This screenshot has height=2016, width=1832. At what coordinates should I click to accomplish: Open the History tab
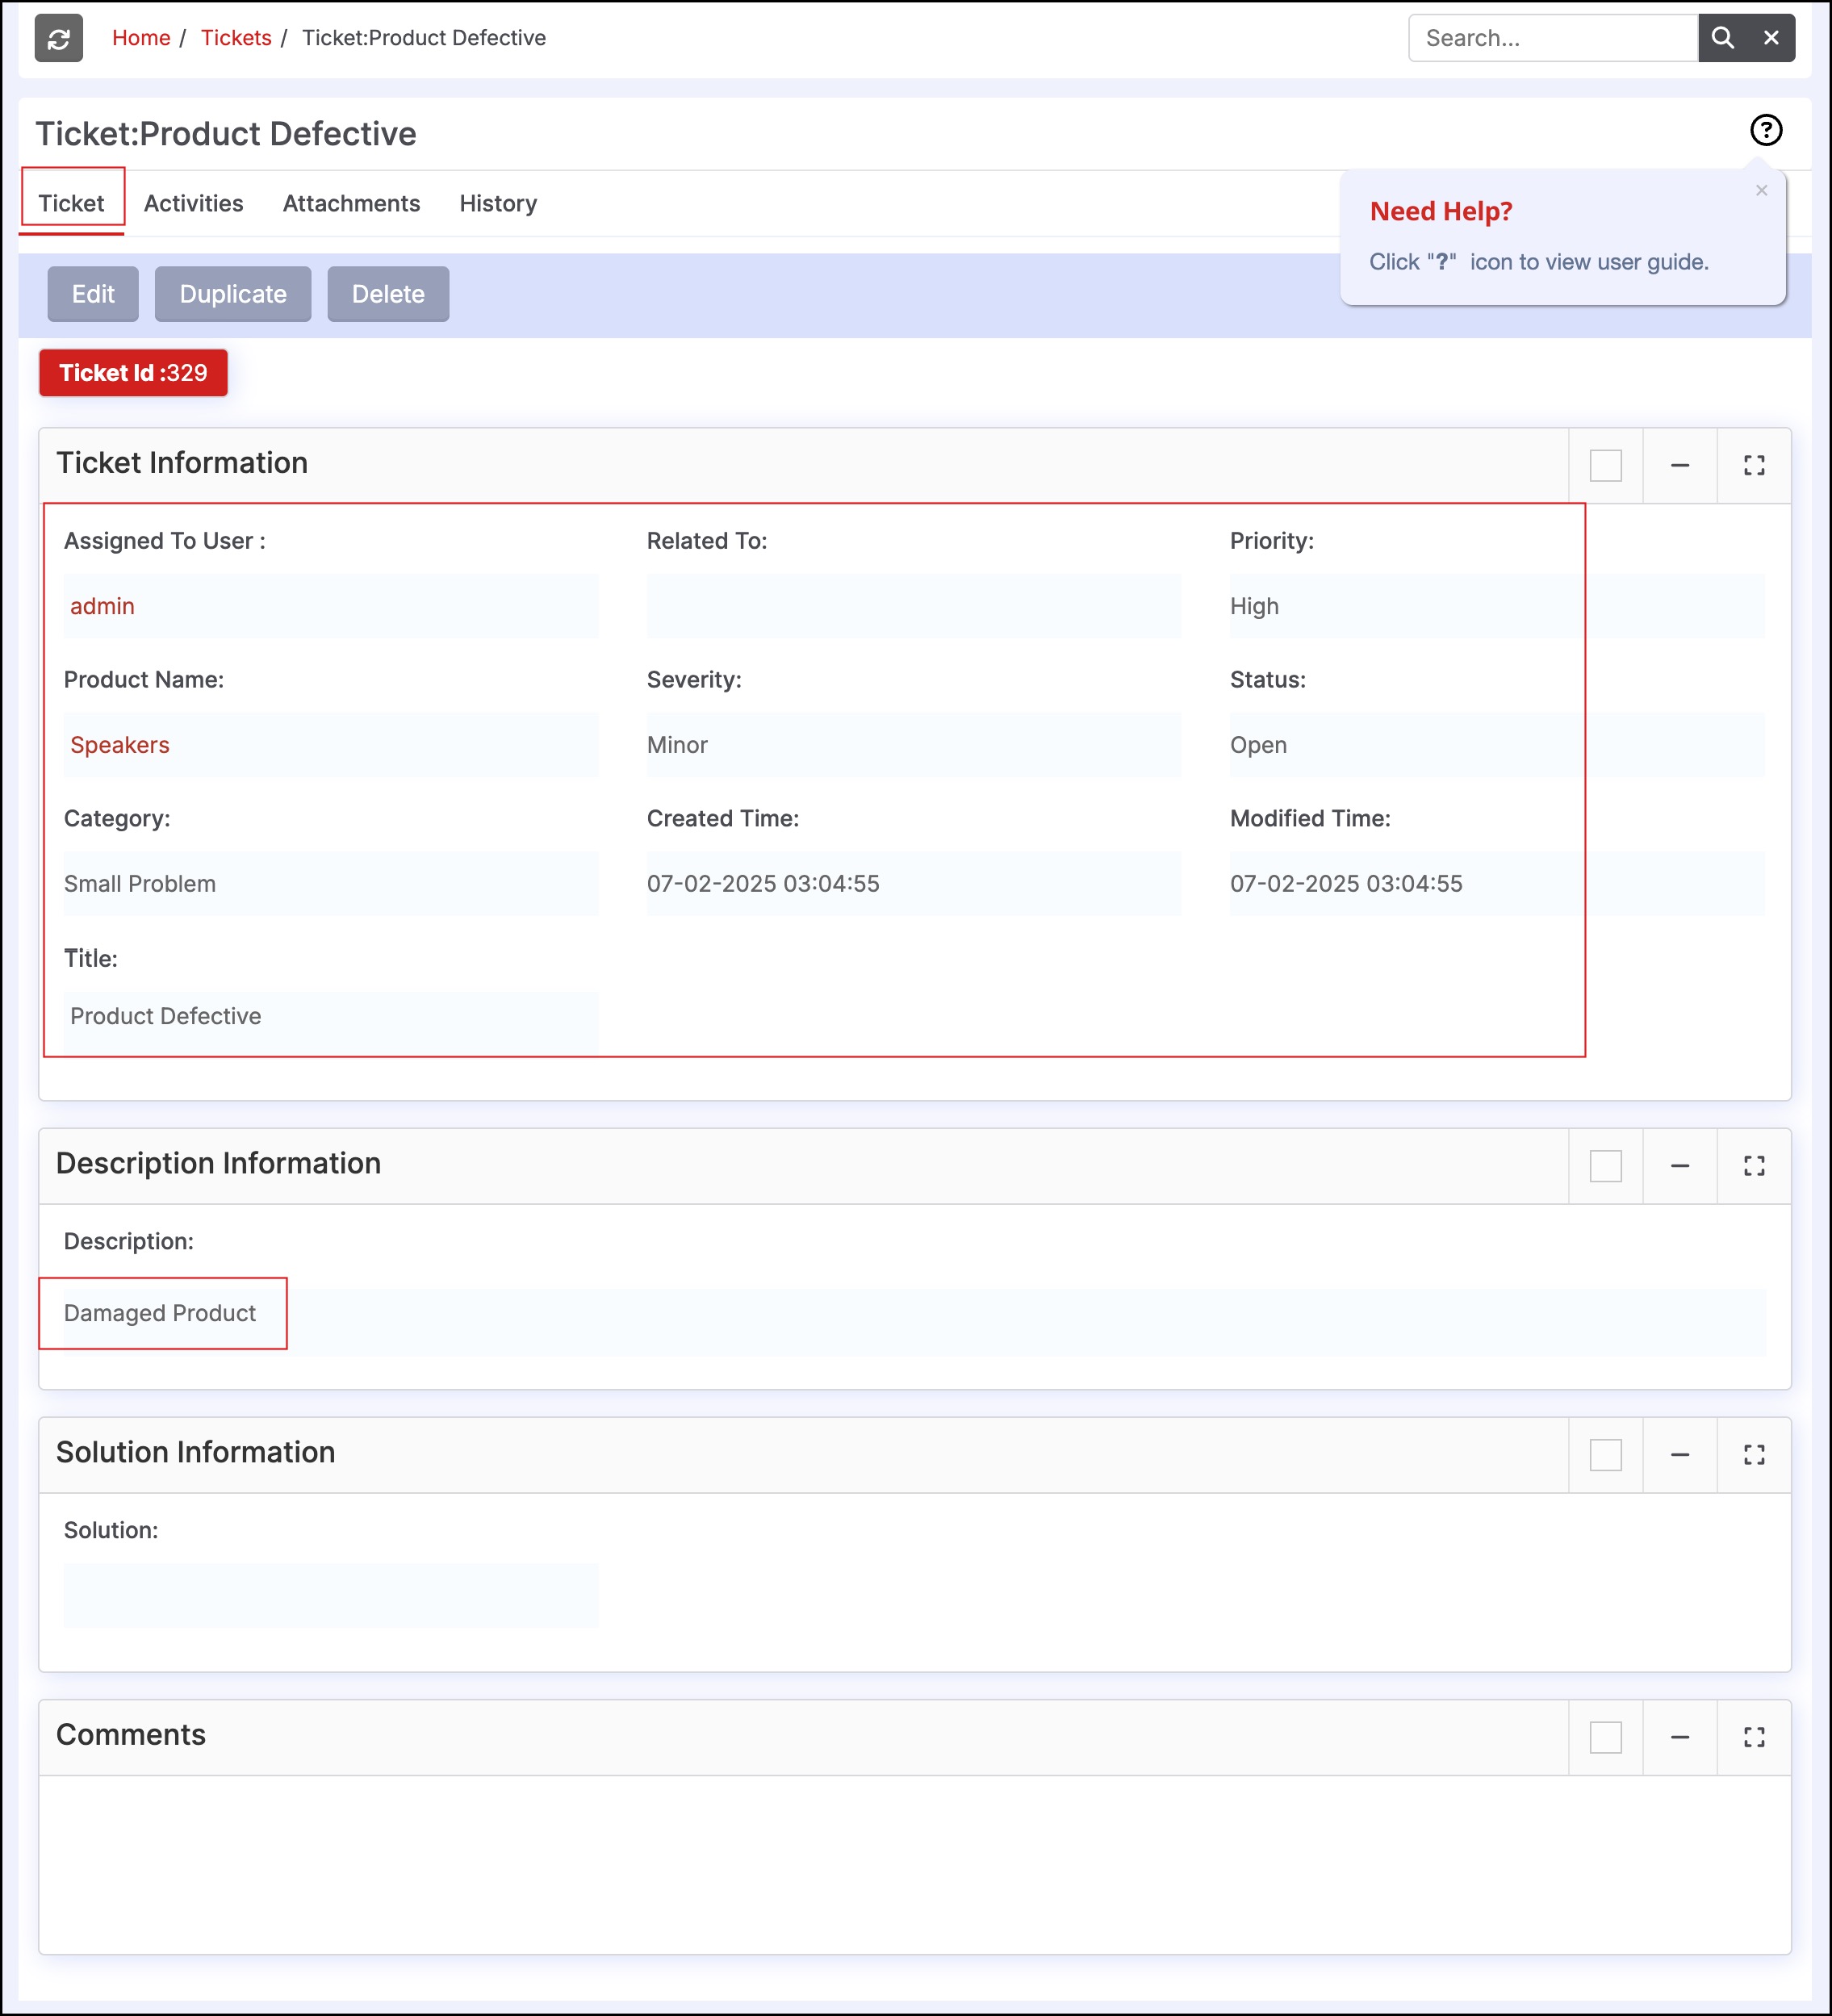[498, 203]
